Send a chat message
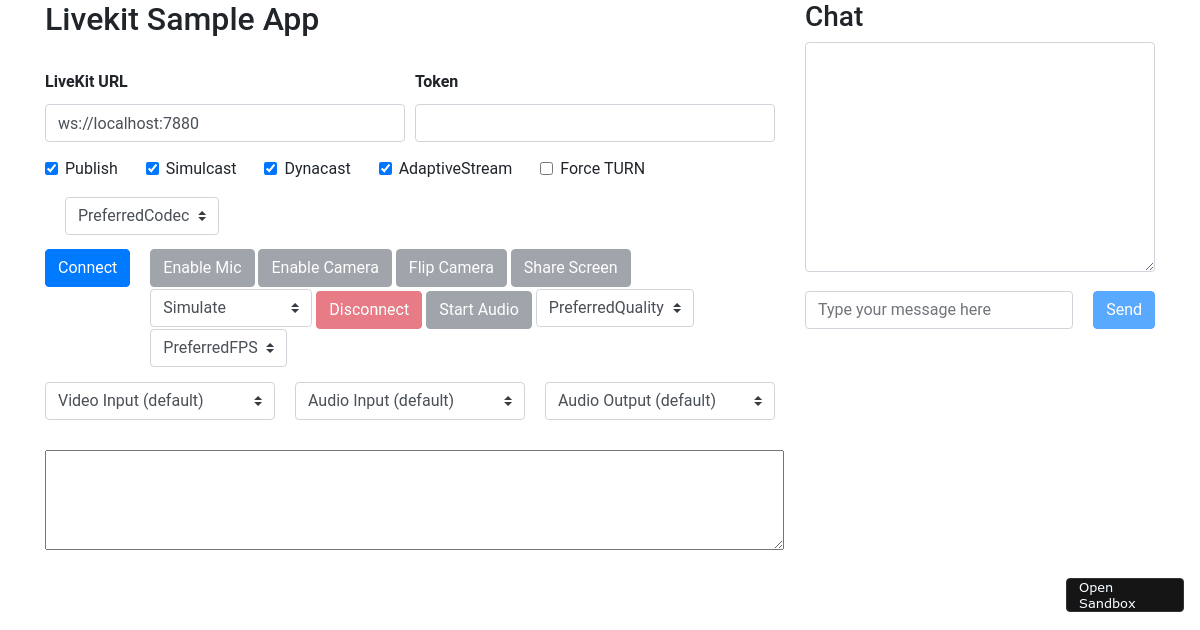This screenshot has height=630, width=1200. pyautogui.click(x=1123, y=309)
